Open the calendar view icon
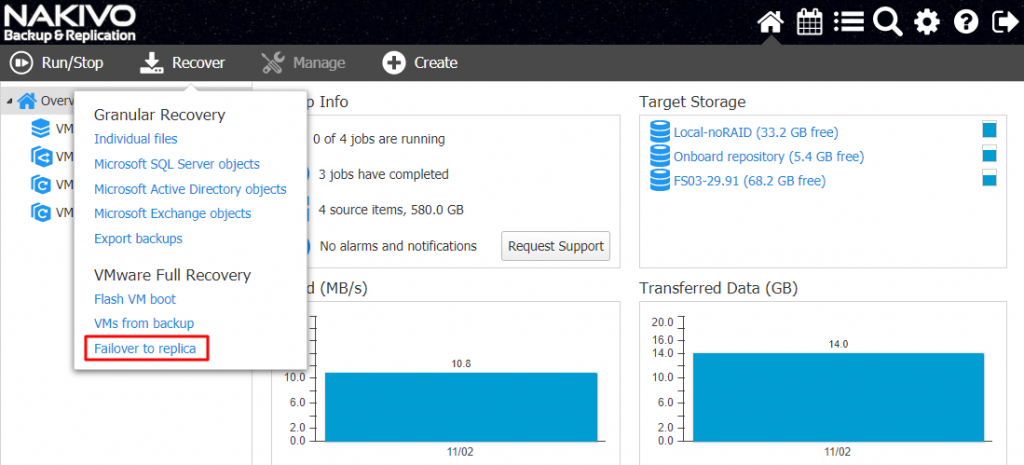The height and width of the screenshot is (465, 1024). click(x=810, y=24)
